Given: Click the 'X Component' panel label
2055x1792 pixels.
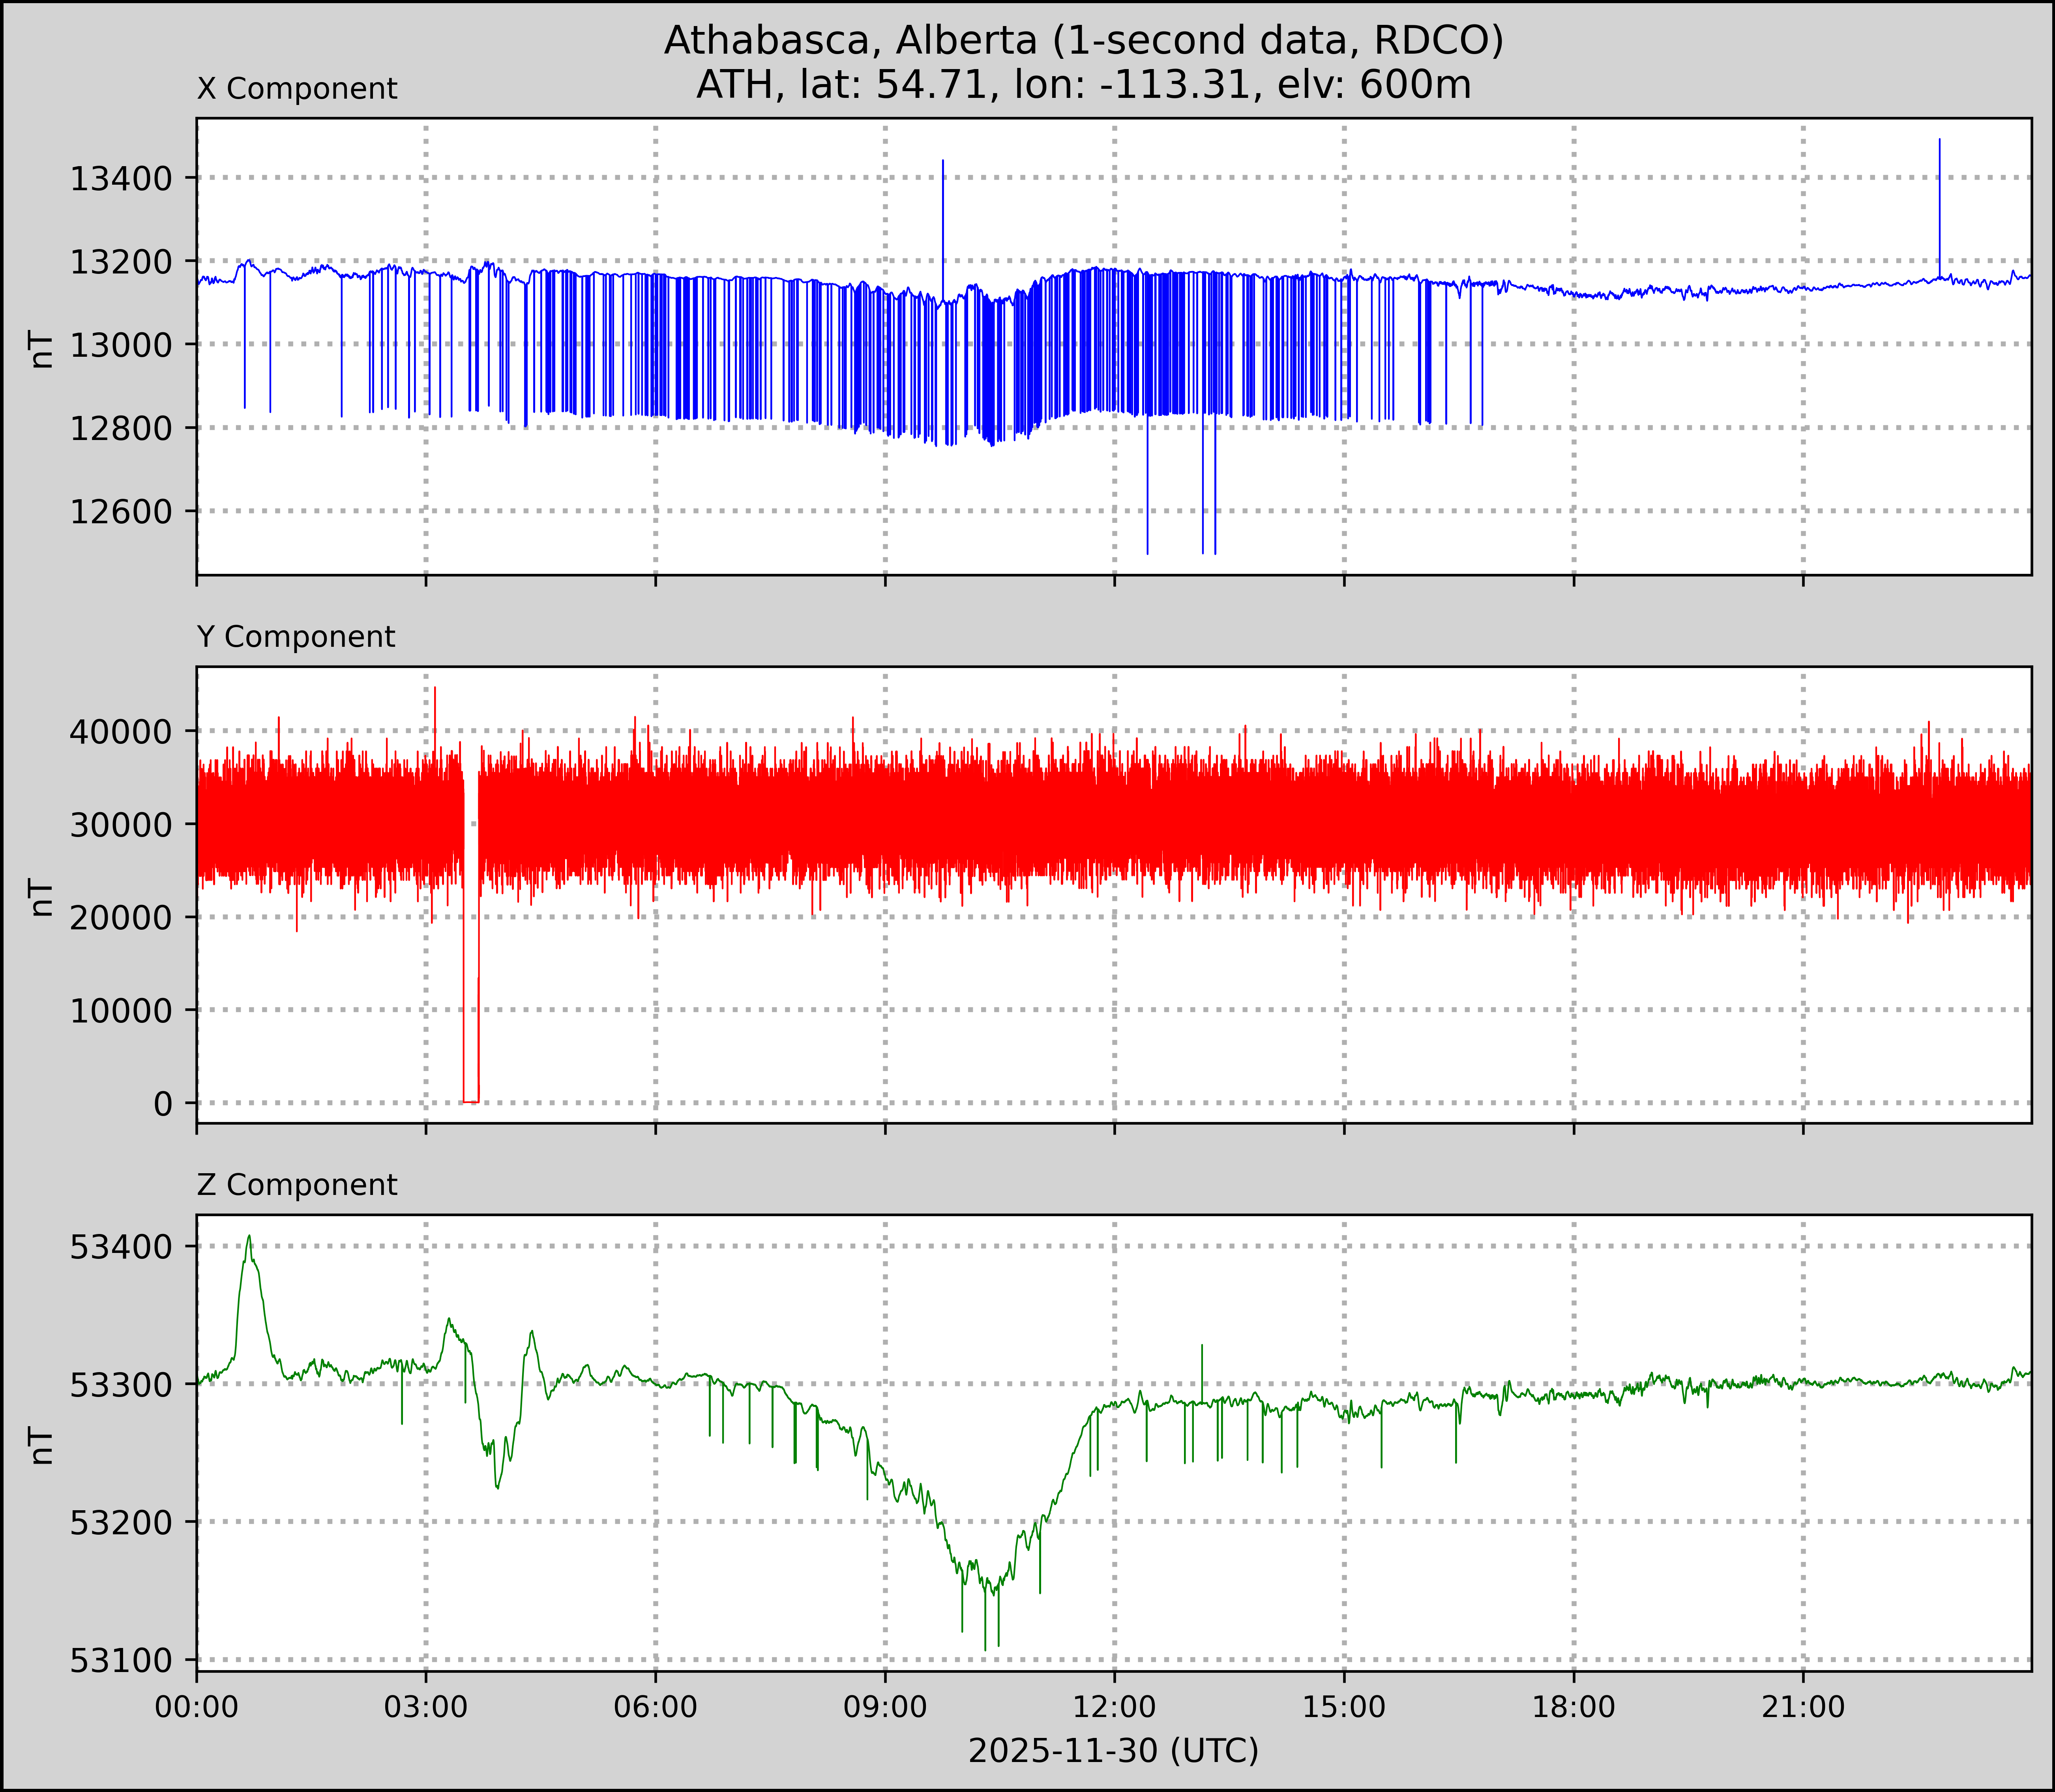Looking at the screenshot, I should 297,89.
